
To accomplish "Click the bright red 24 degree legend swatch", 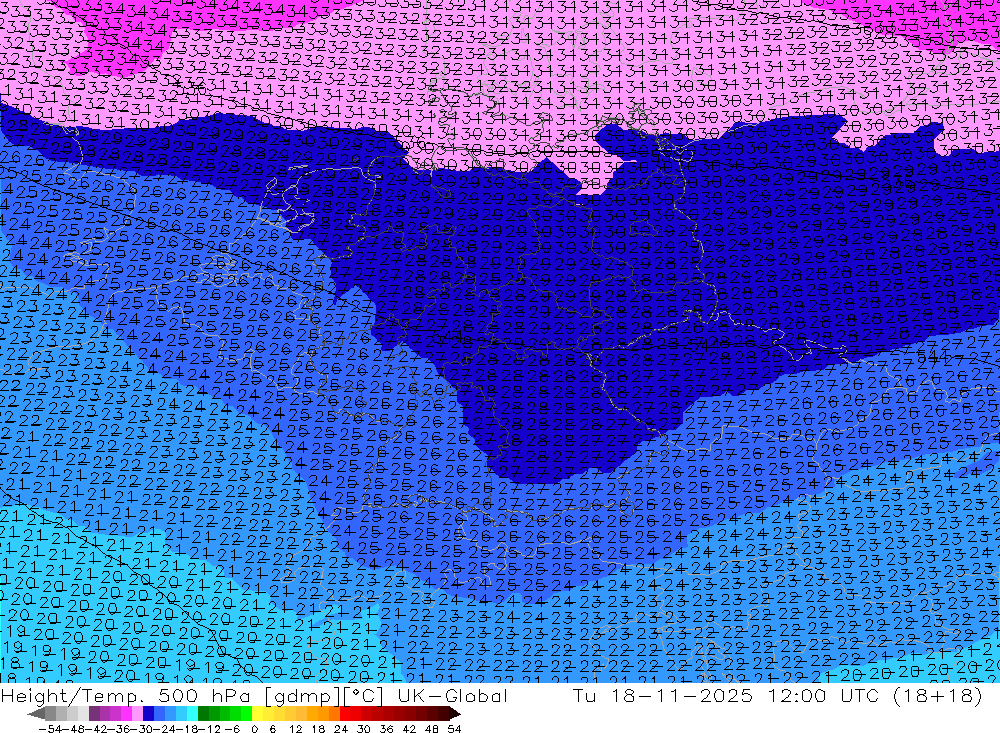I will click(x=344, y=714).
